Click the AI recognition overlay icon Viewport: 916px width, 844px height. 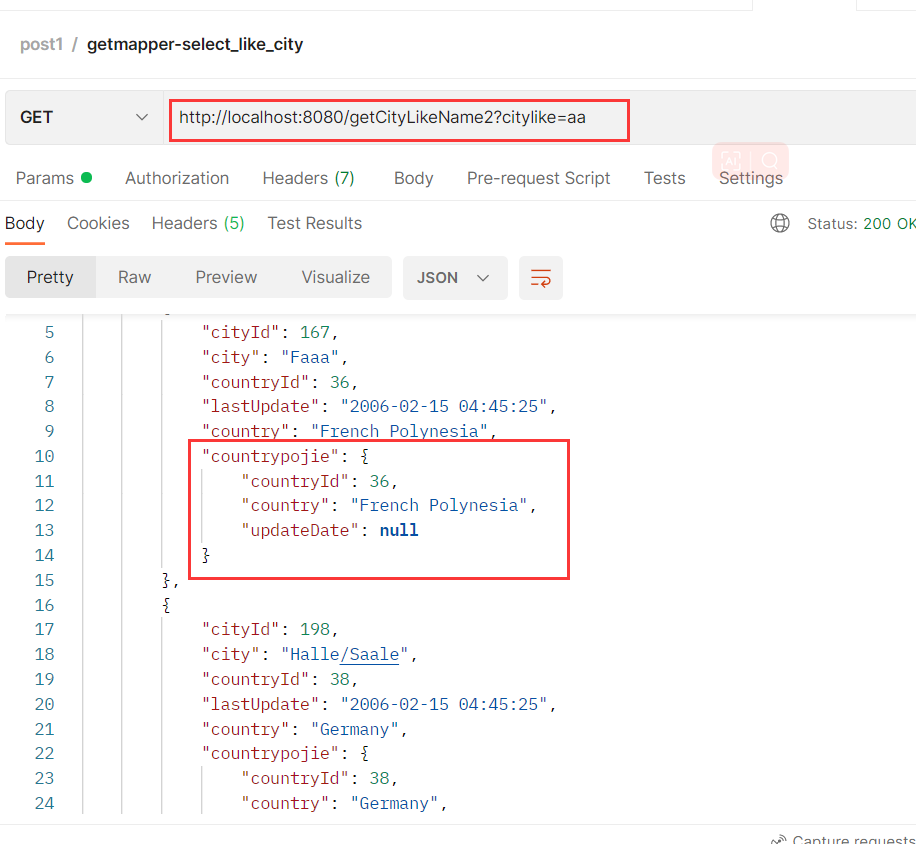tap(731, 160)
